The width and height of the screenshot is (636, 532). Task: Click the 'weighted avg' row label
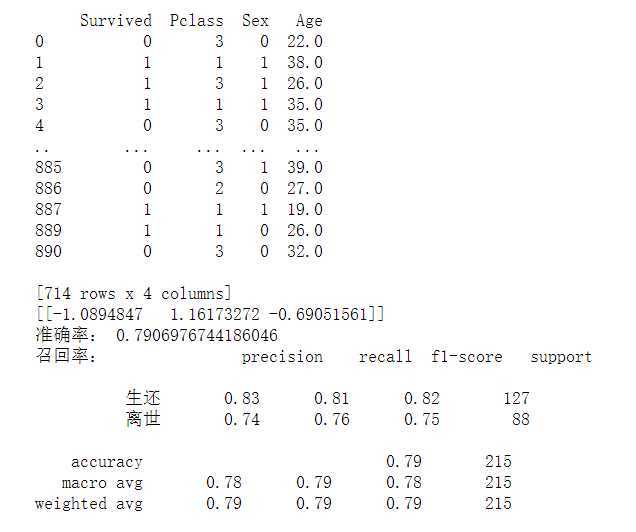88,503
